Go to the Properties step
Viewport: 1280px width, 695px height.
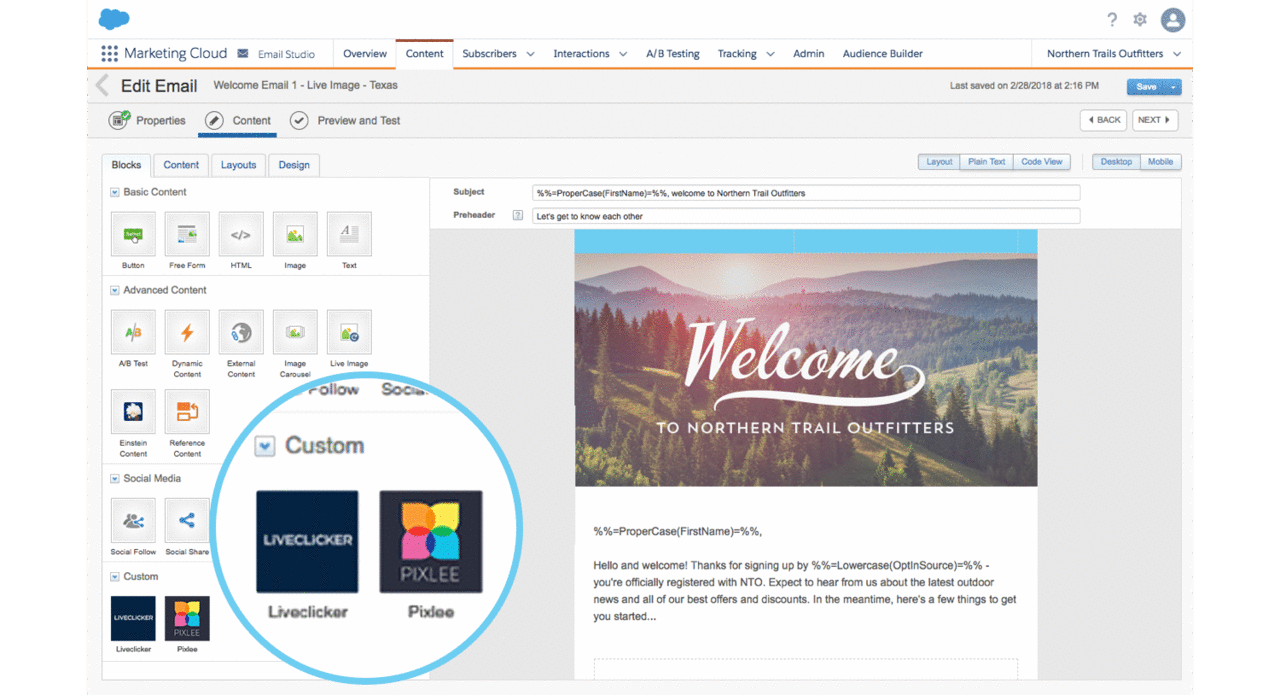click(148, 121)
